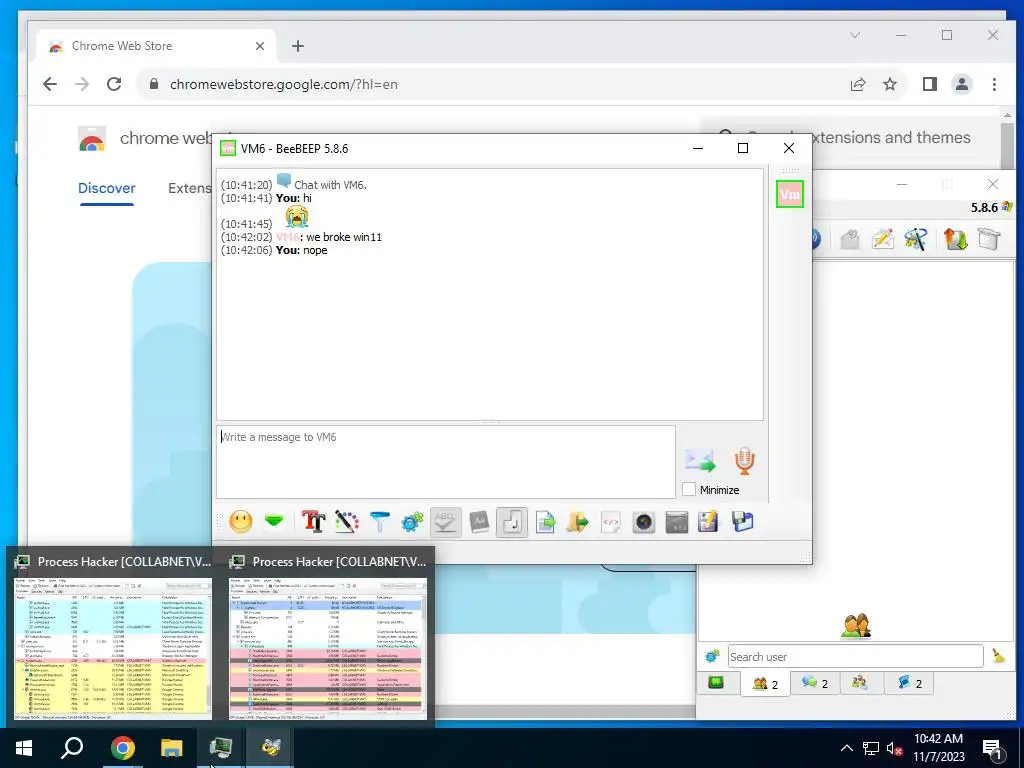Click the envelope with pencil compose icon
The height and width of the screenshot is (768, 1024).
882,240
